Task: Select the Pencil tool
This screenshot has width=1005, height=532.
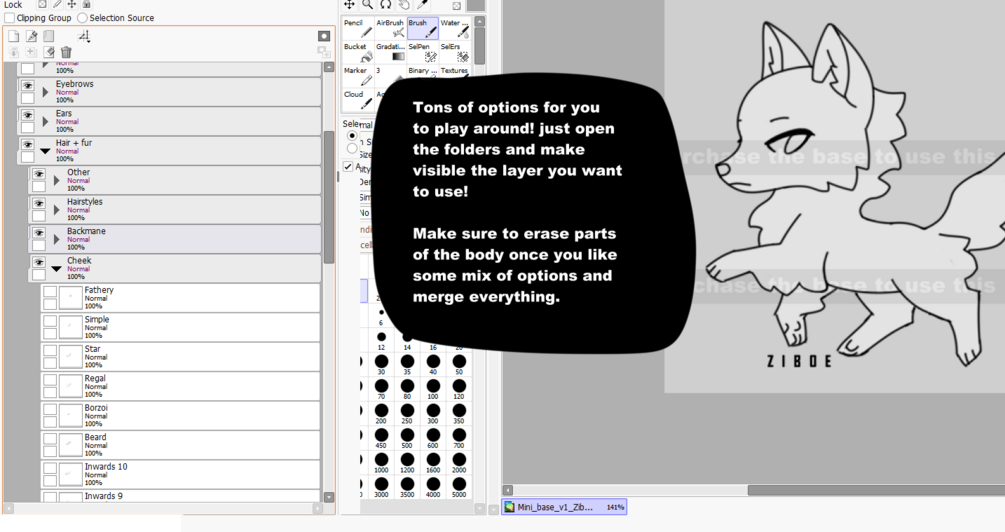Action: tap(358, 29)
